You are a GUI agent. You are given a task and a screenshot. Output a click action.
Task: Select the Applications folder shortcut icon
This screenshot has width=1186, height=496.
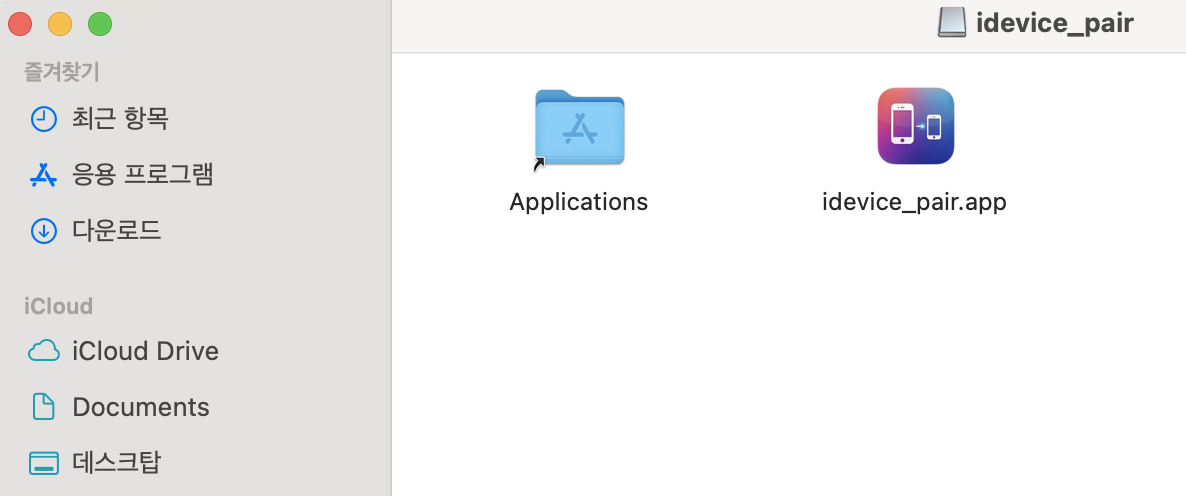pyautogui.click(x=579, y=129)
